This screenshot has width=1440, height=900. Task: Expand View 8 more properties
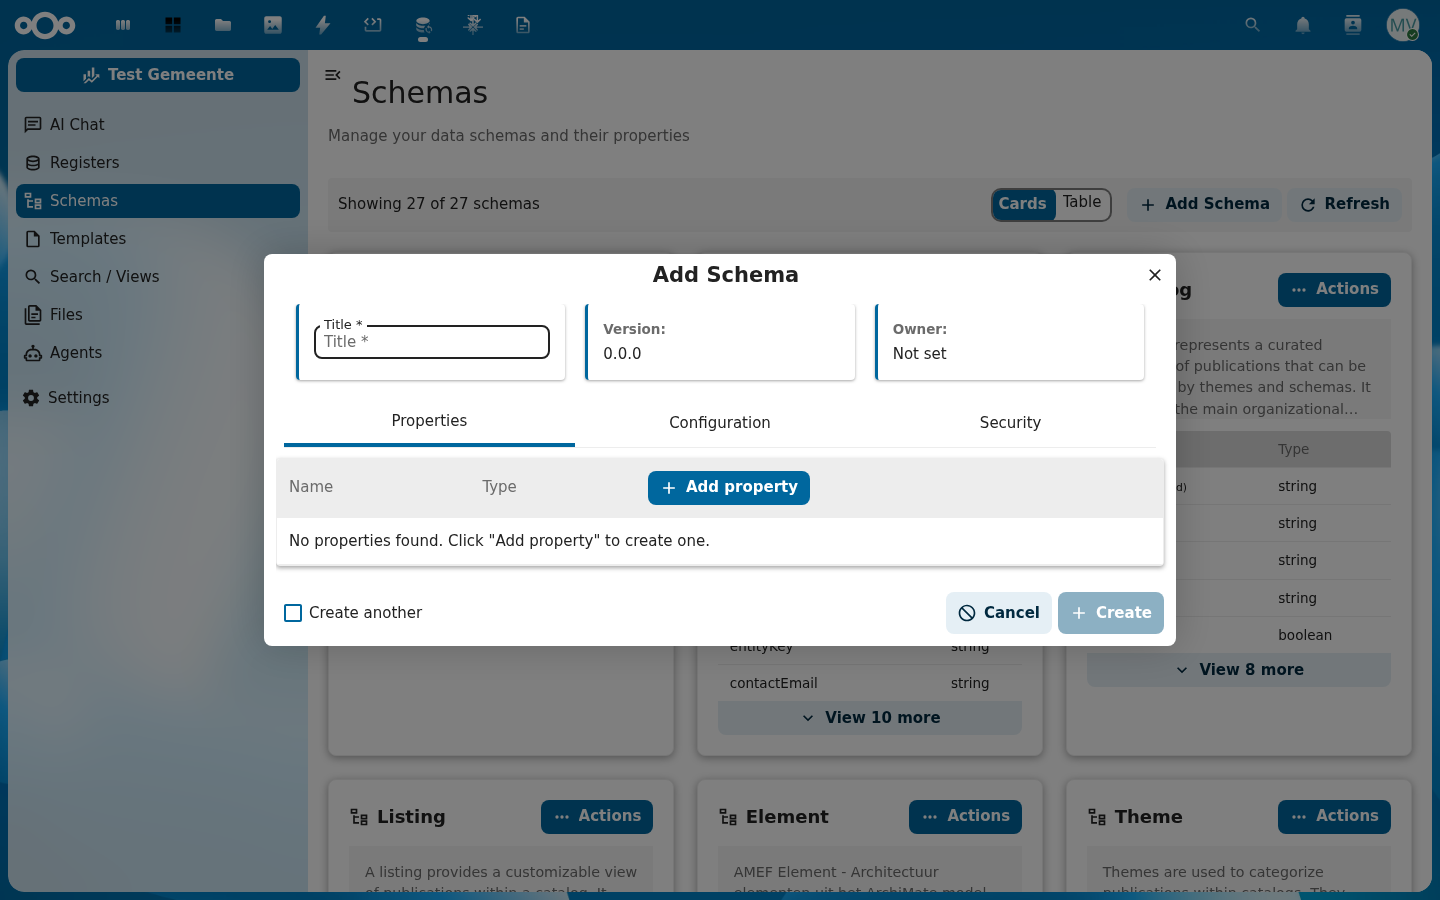pos(1239,670)
